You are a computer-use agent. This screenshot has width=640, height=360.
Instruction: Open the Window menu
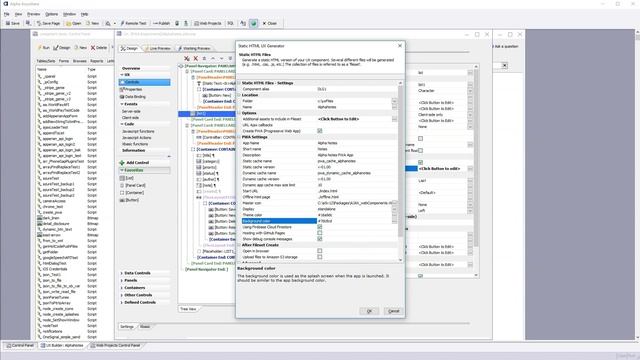[x=69, y=14]
